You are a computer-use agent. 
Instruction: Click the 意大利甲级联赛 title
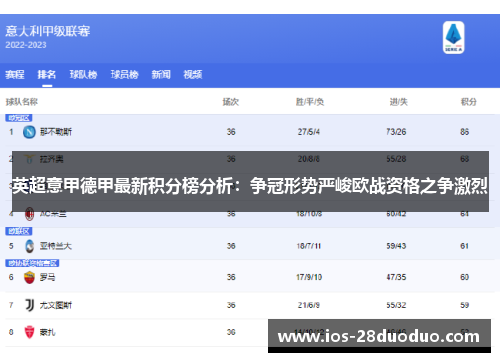tap(48, 31)
